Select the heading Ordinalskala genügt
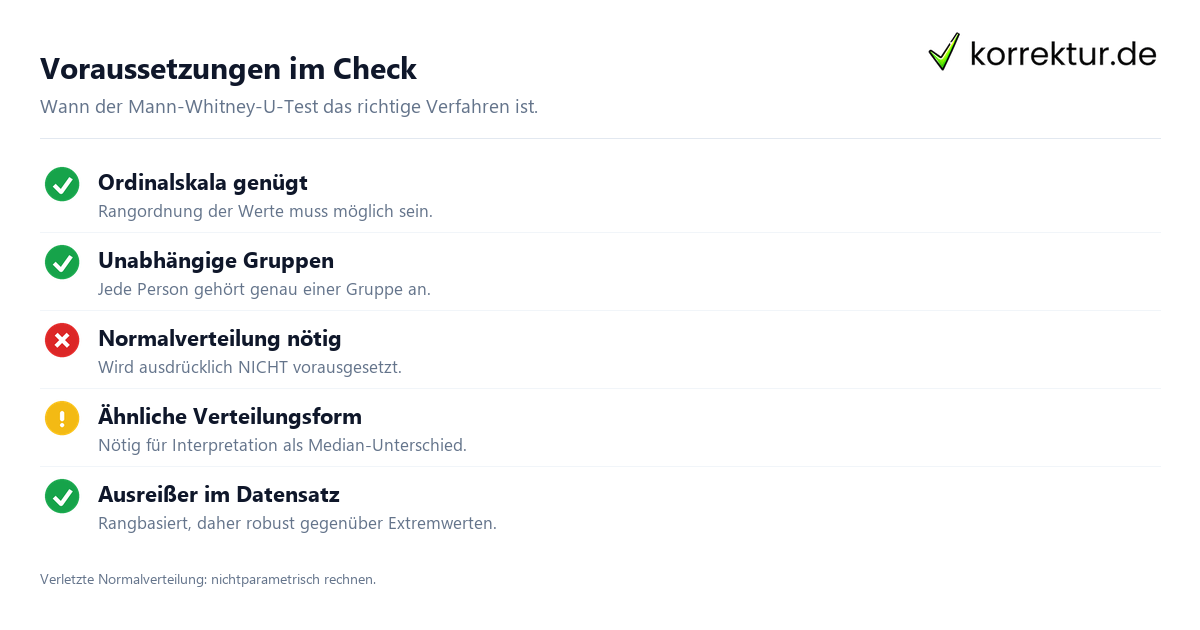Screen dimensions: 1200x630 tap(203, 183)
